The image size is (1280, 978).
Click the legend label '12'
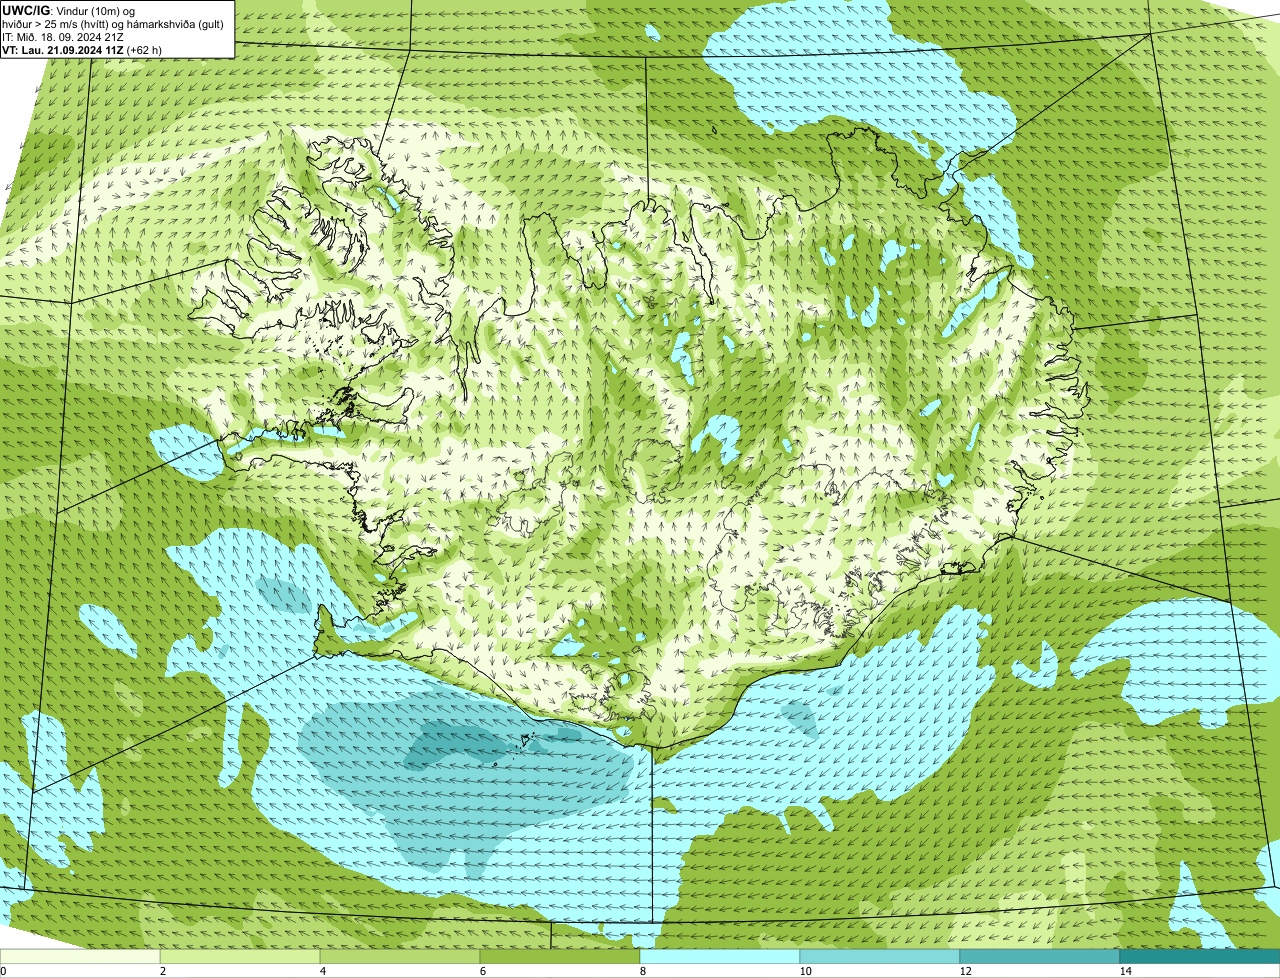coord(965,971)
